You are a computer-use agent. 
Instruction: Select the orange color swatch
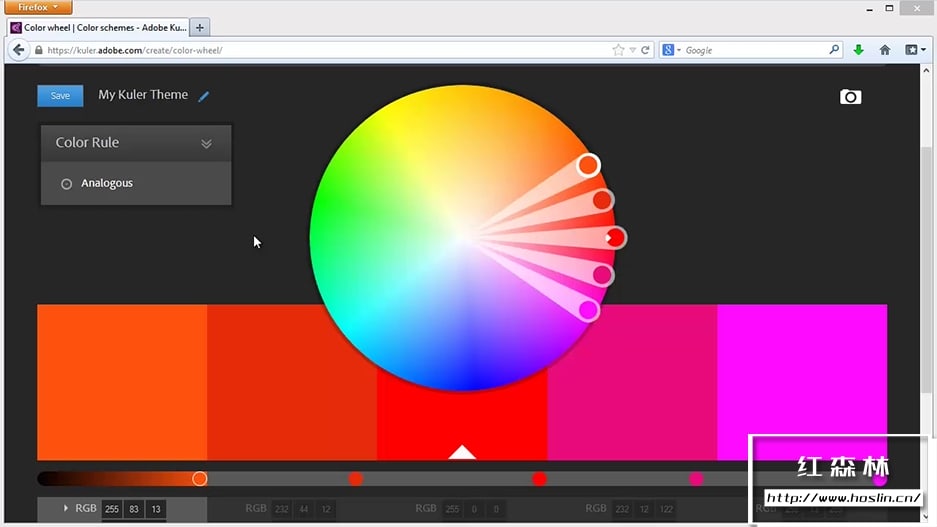122,382
